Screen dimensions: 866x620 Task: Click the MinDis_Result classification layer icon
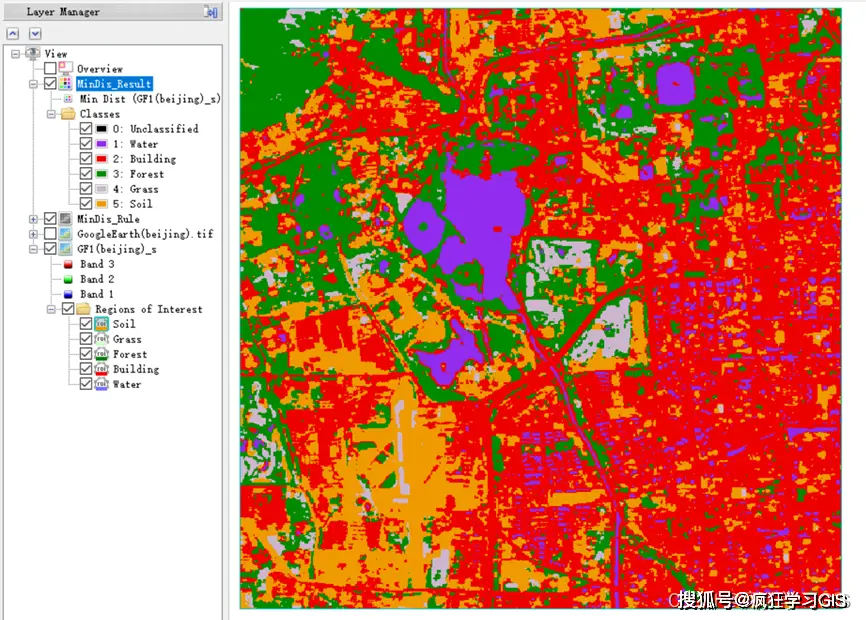pyautogui.click(x=65, y=83)
